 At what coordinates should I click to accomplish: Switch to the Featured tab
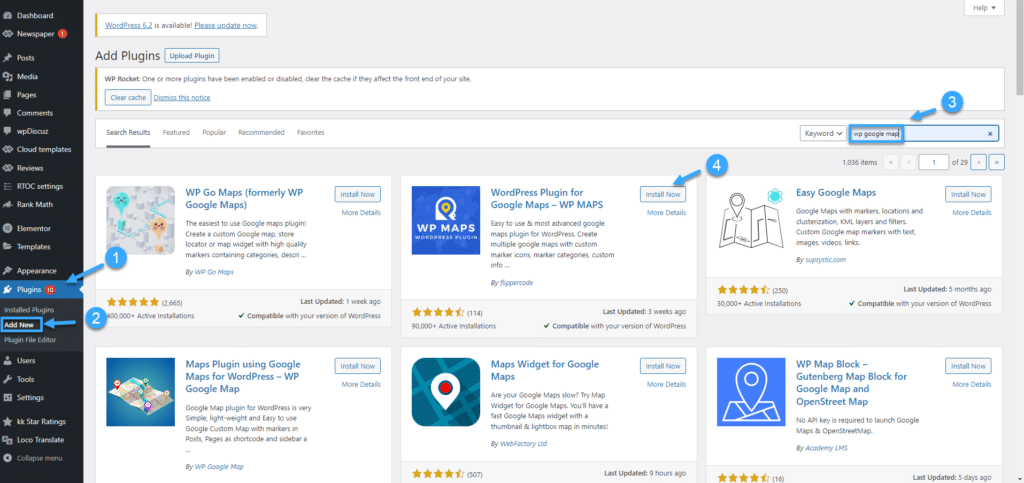(x=176, y=132)
